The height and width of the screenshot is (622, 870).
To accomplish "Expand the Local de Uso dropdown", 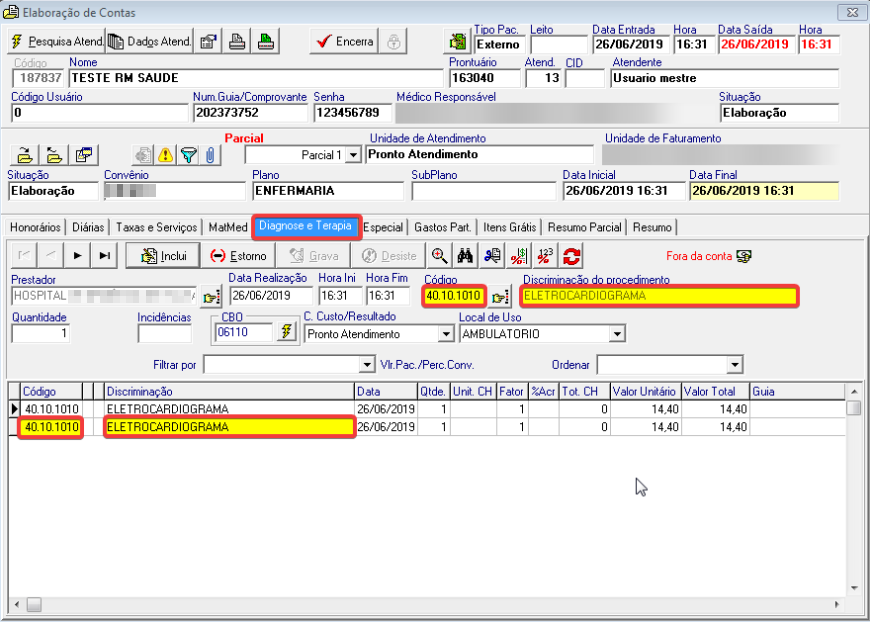I will pos(617,334).
